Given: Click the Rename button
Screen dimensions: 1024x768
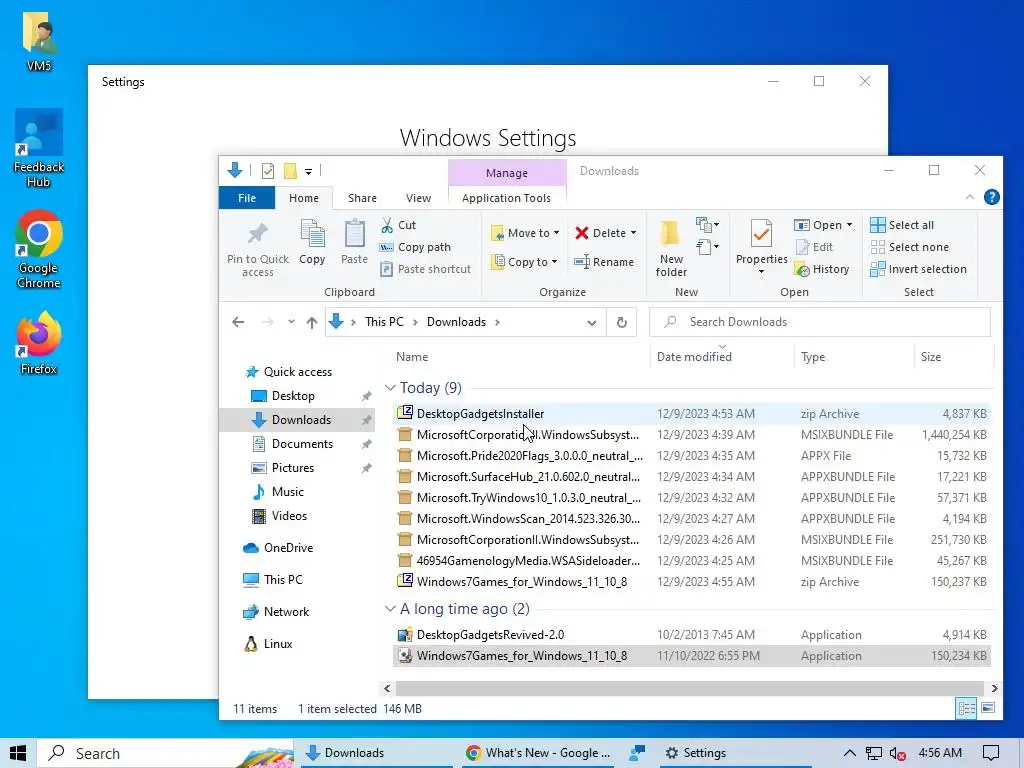Looking at the screenshot, I should coord(604,262).
